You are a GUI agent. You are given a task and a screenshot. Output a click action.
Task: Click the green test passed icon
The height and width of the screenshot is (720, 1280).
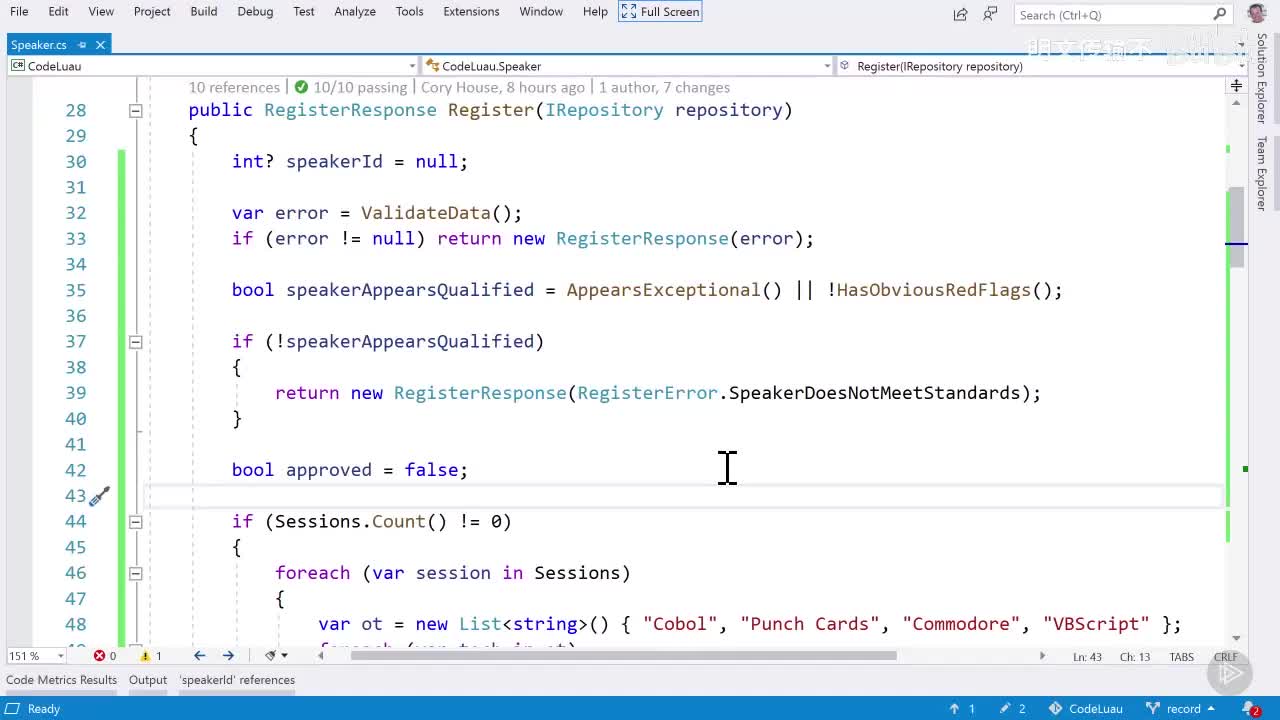tap(302, 87)
